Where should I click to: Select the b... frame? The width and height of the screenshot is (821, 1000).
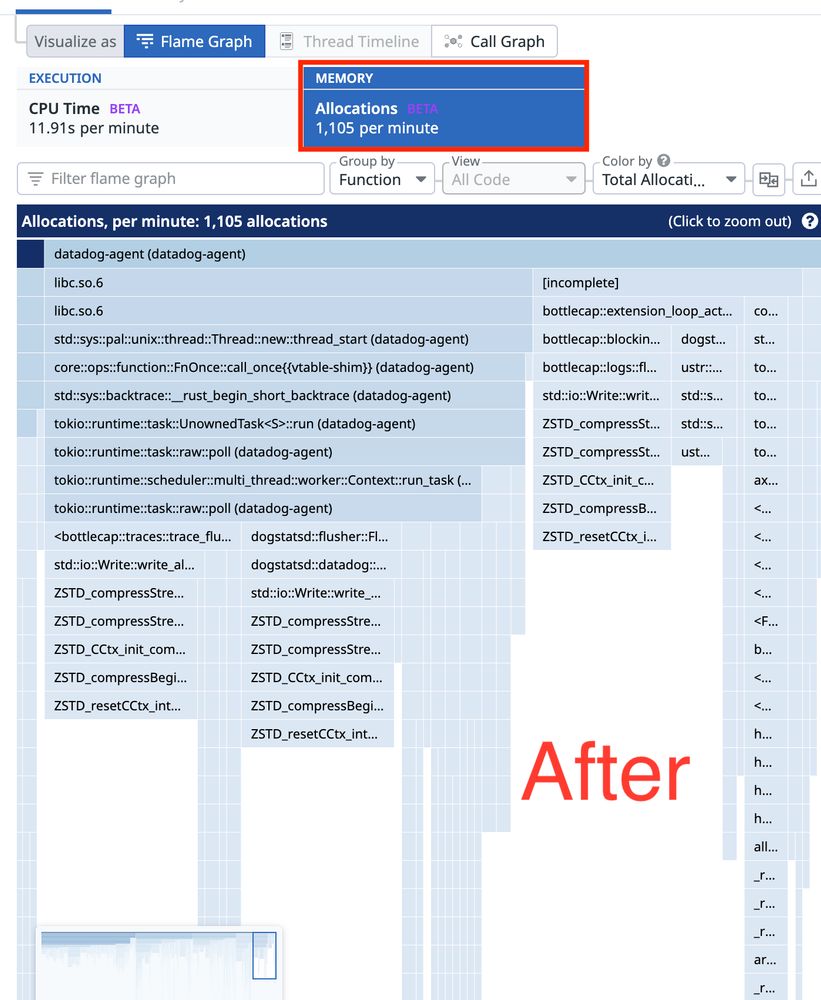click(766, 649)
